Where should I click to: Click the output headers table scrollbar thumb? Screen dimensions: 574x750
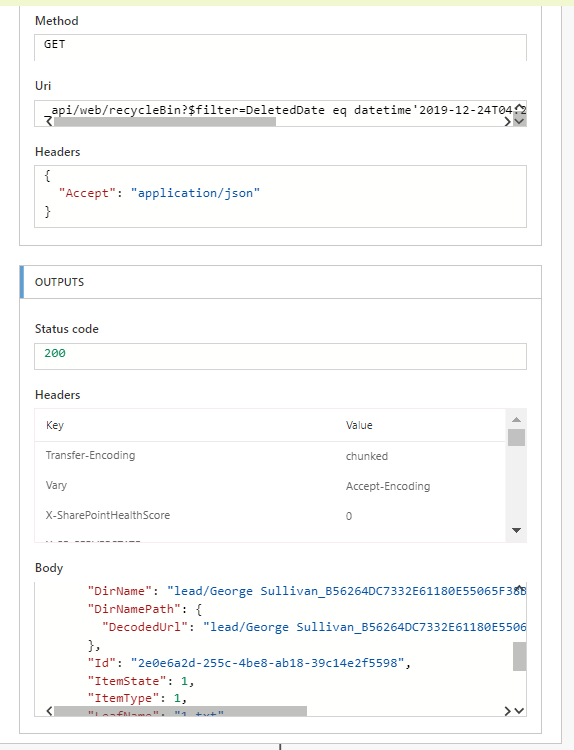coord(516,438)
